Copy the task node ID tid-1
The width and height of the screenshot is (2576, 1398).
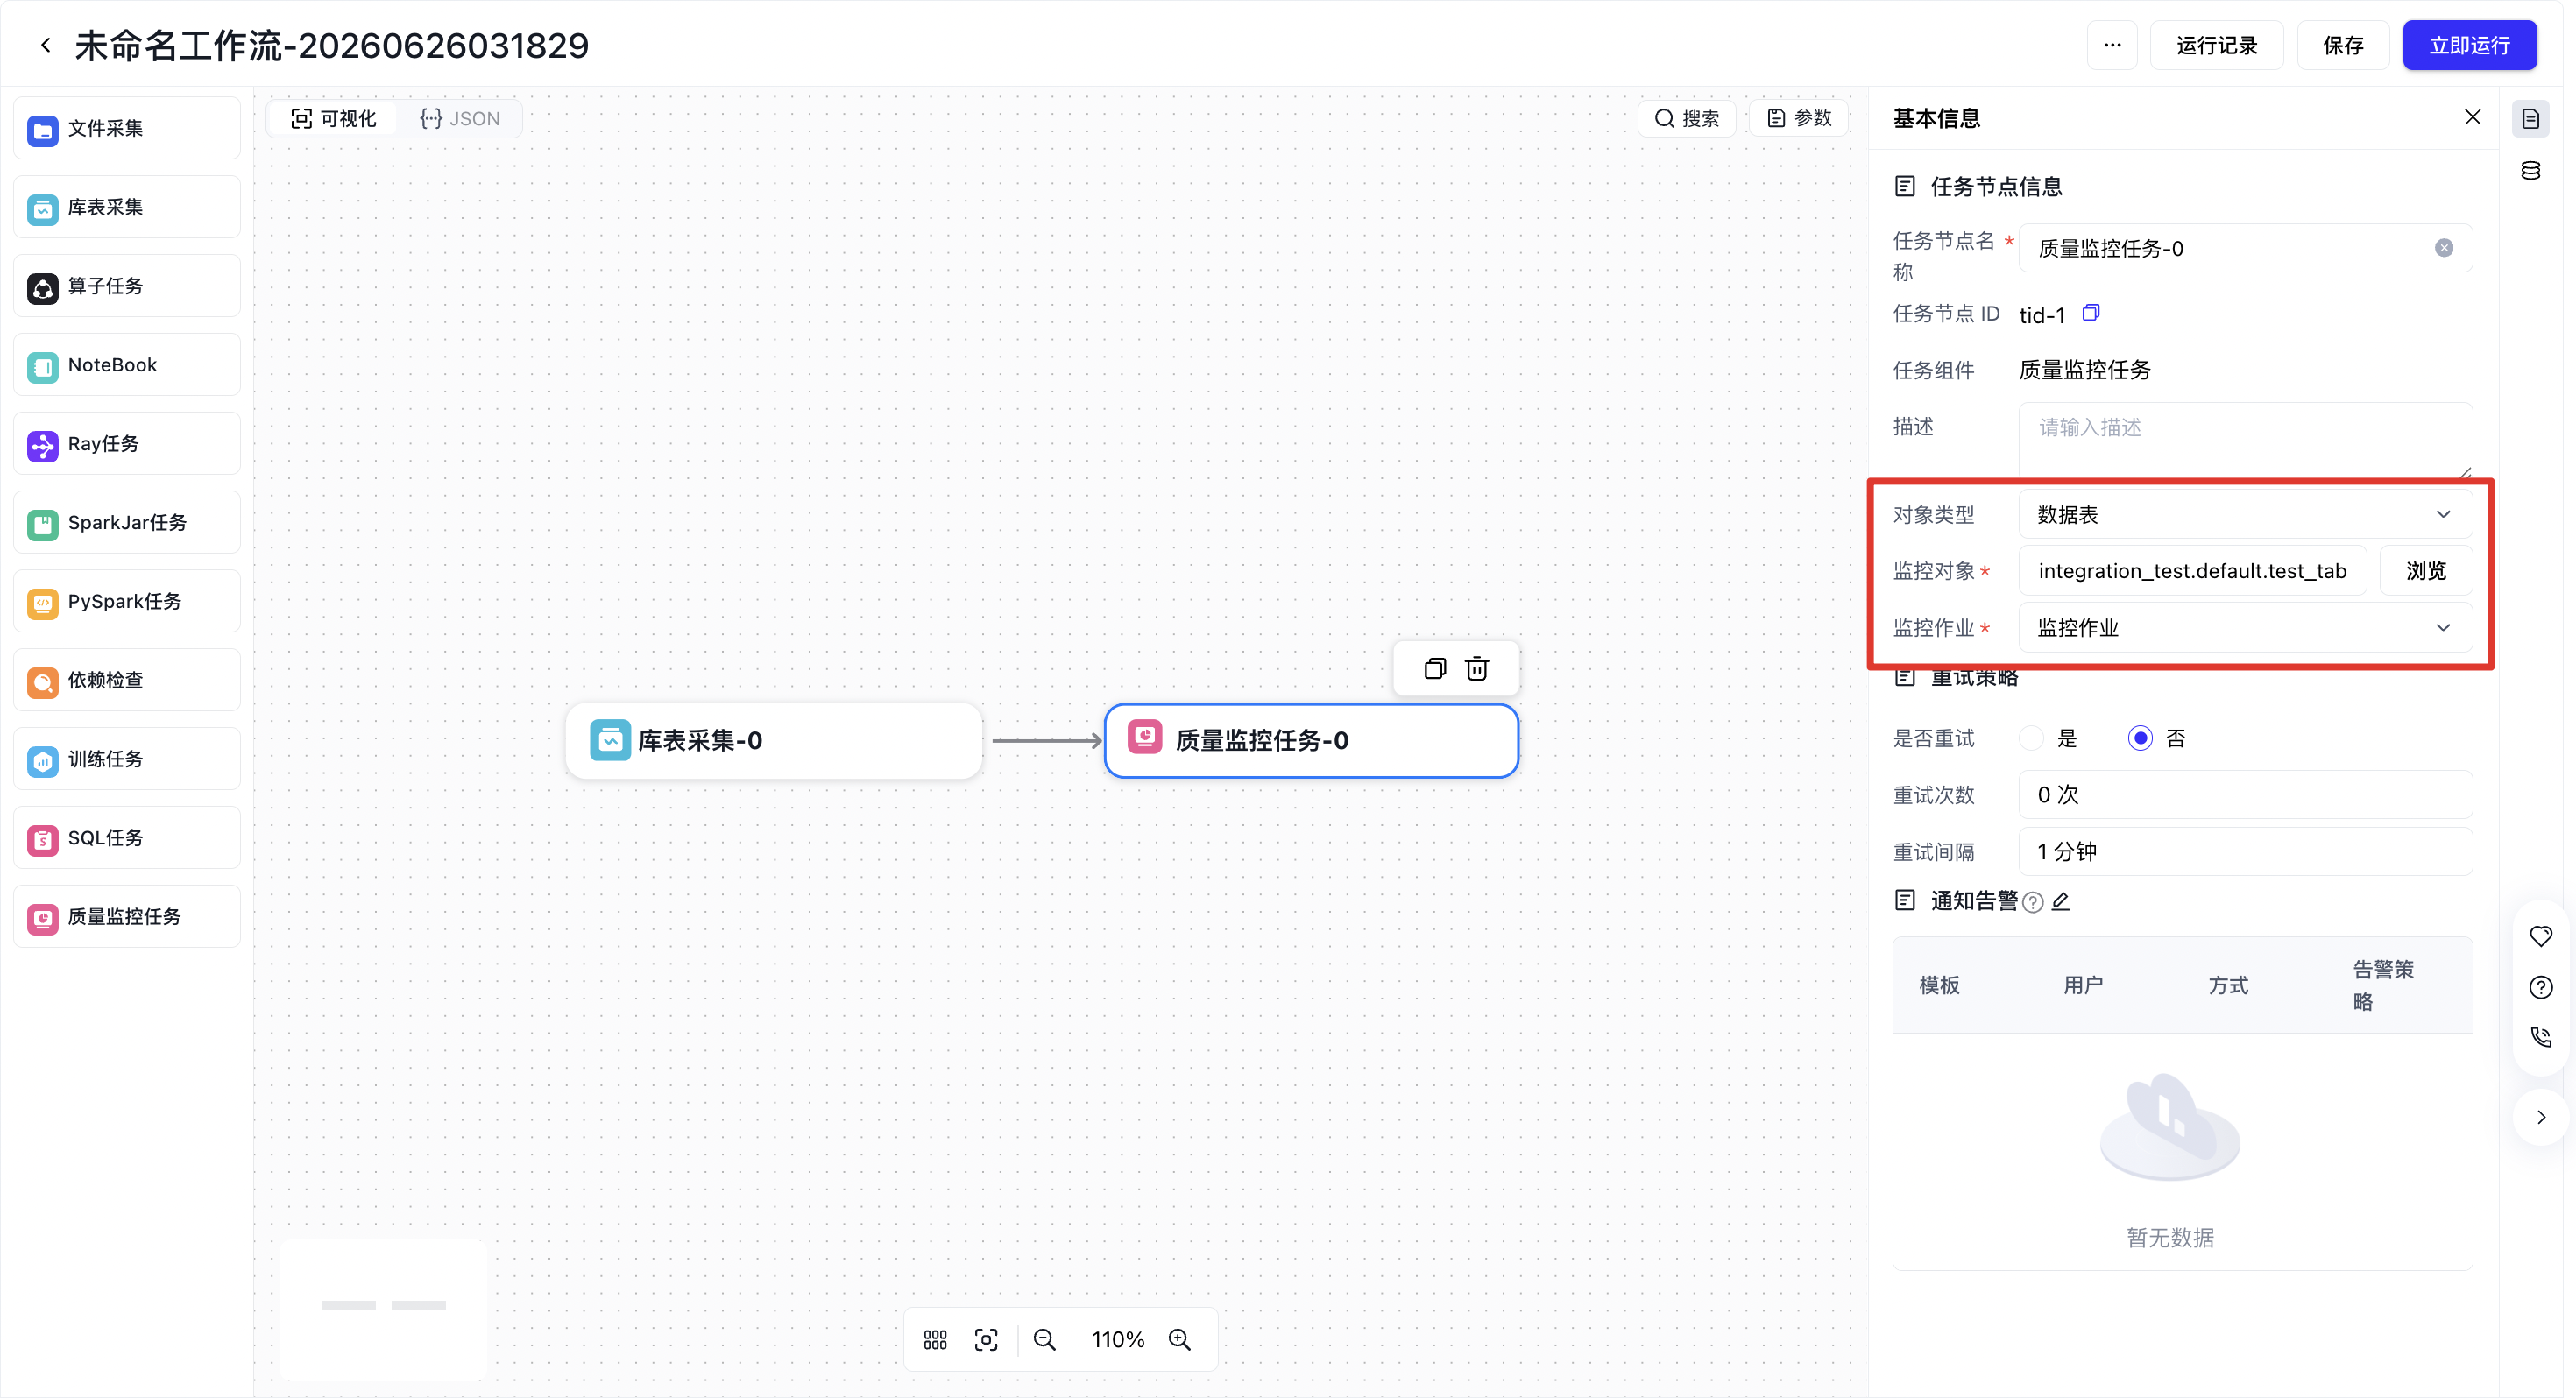pyautogui.click(x=2090, y=313)
